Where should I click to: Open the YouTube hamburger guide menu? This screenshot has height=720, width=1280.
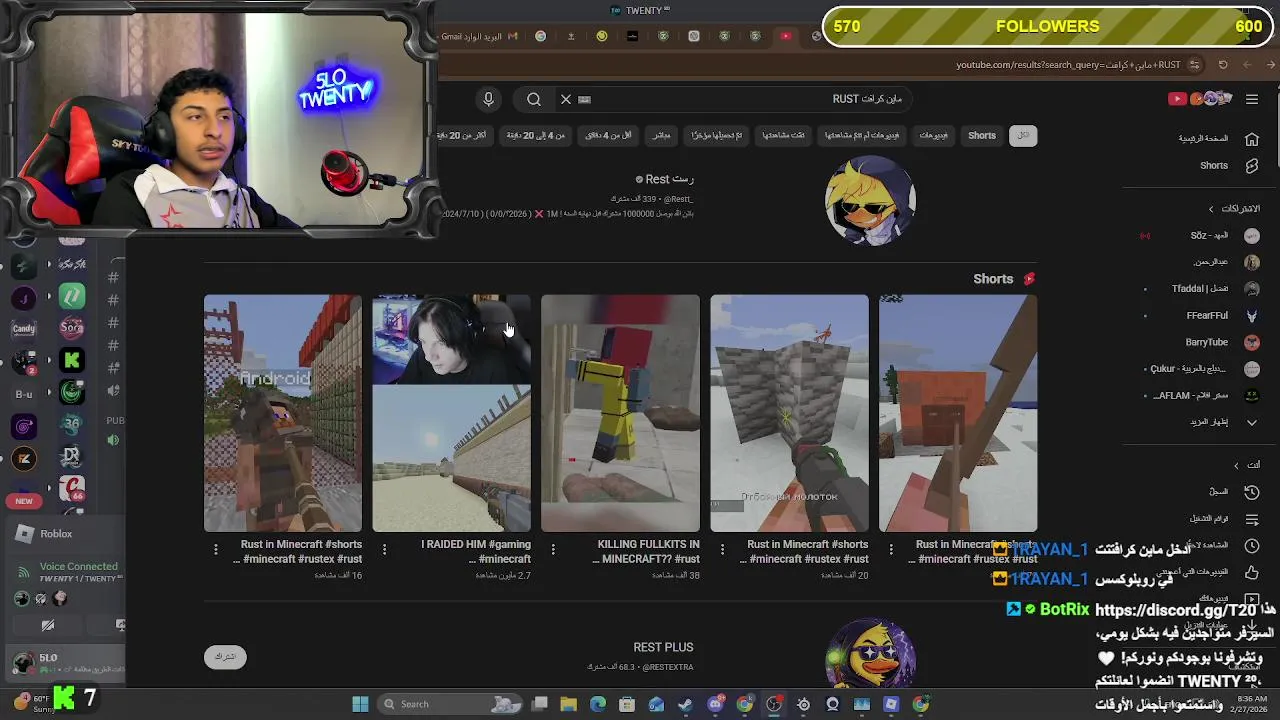pyautogui.click(x=1252, y=99)
